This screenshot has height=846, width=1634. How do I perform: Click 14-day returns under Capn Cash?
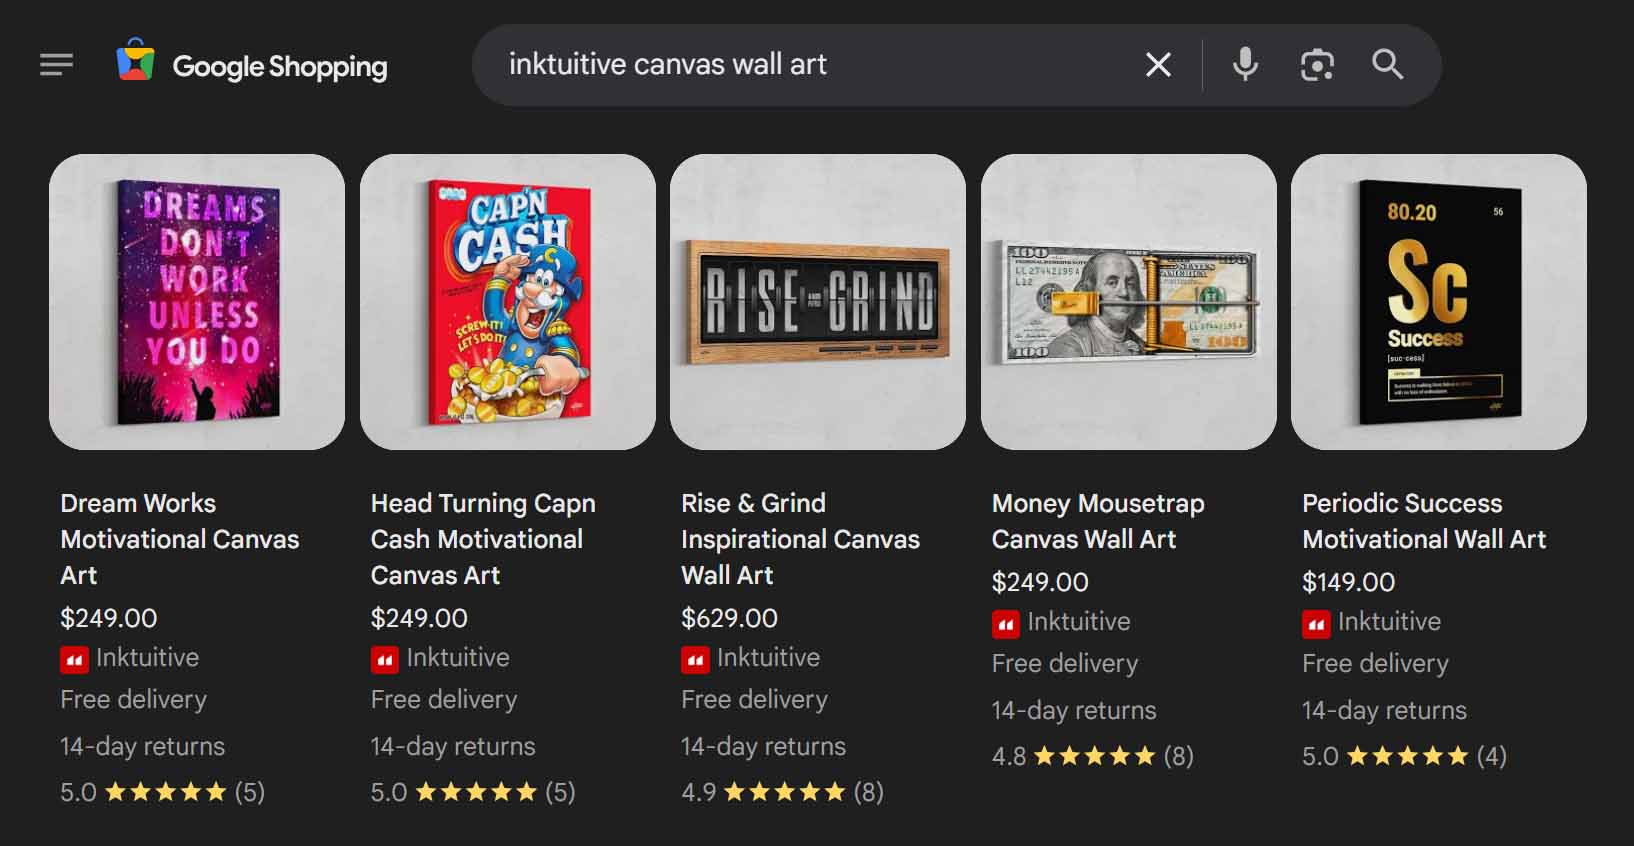(453, 747)
